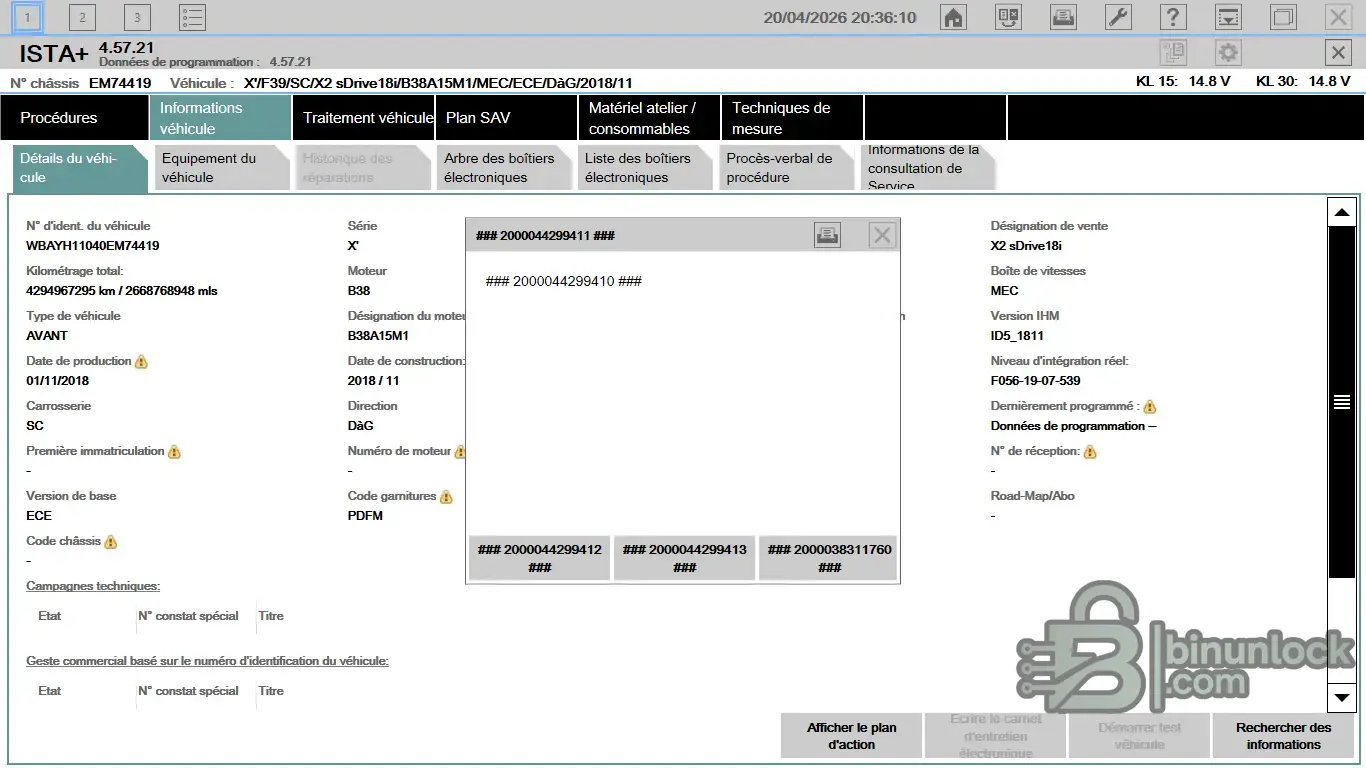
Task: Select session tab number 1
Action: coord(28,17)
